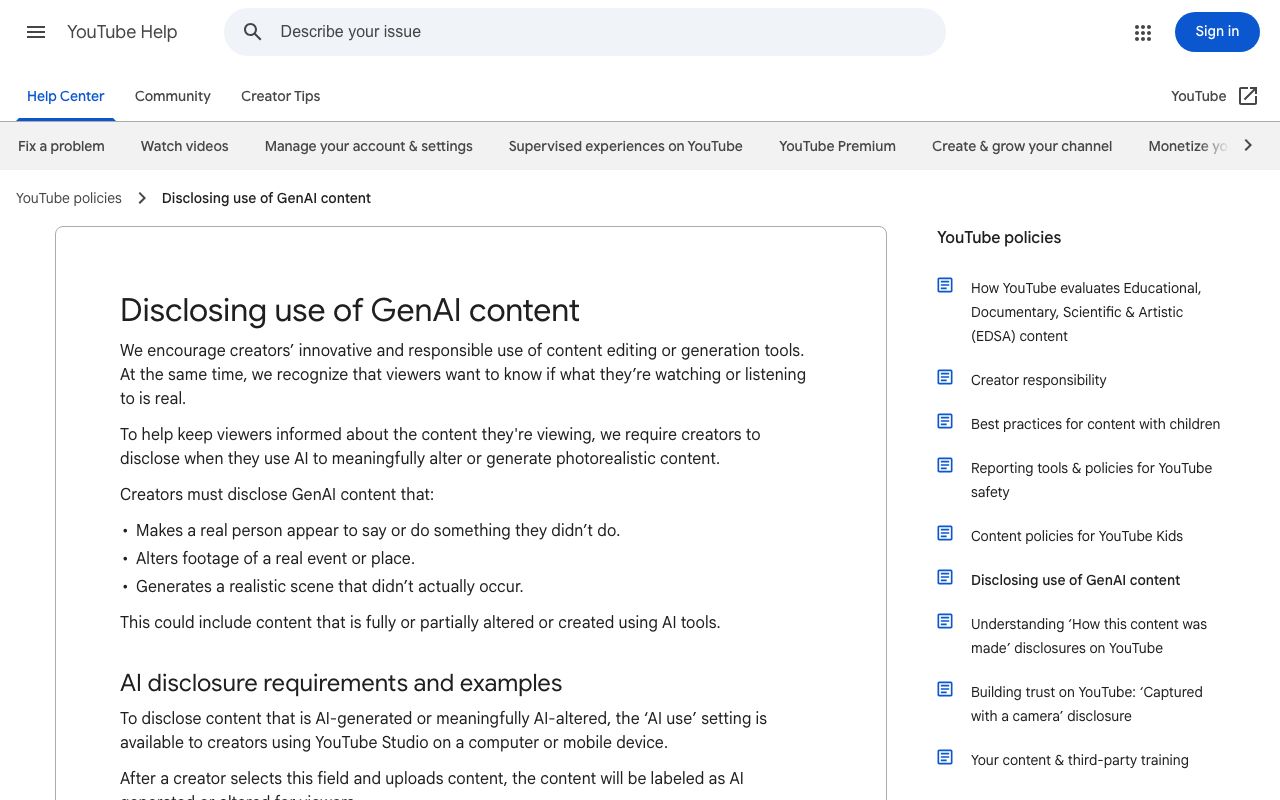The height and width of the screenshot is (800, 1280).
Task: Open 'Create & grow your channel'
Action: pos(1022,146)
